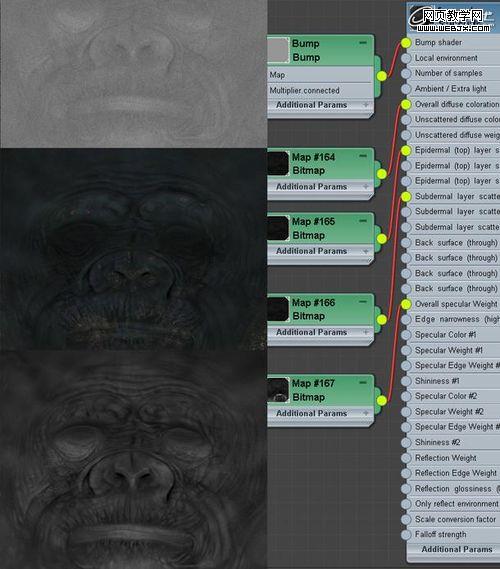Click the Scale conversion factor label
The height and width of the screenshot is (569, 500).
pyautogui.click(x=455, y=519)
